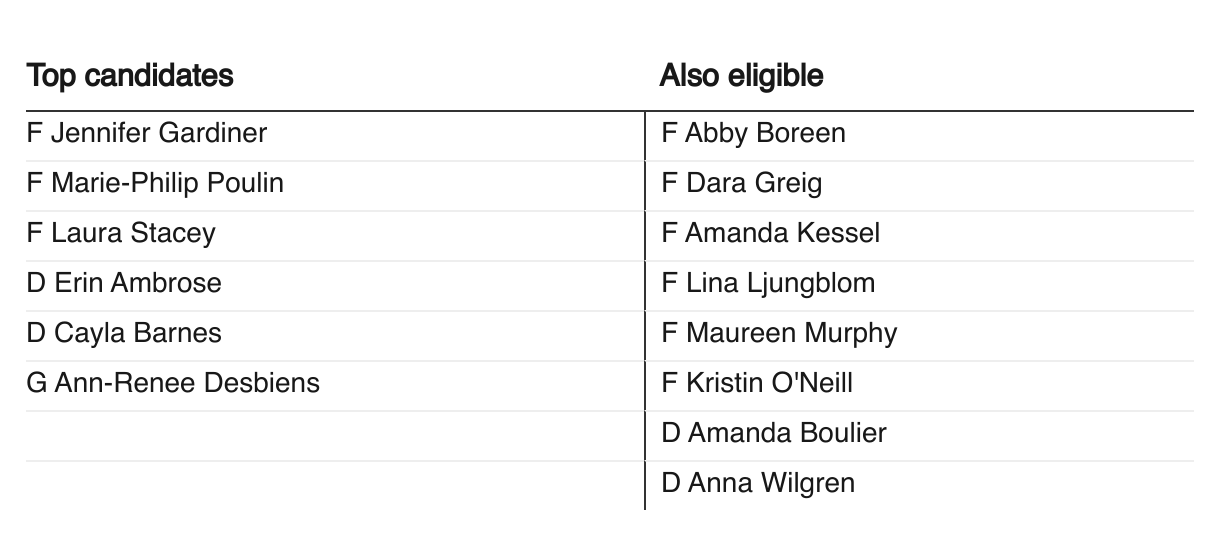The height and width of the screenshot is (536, 1220).
Task: Click the Top candidates column header
Action: point(130,75)
